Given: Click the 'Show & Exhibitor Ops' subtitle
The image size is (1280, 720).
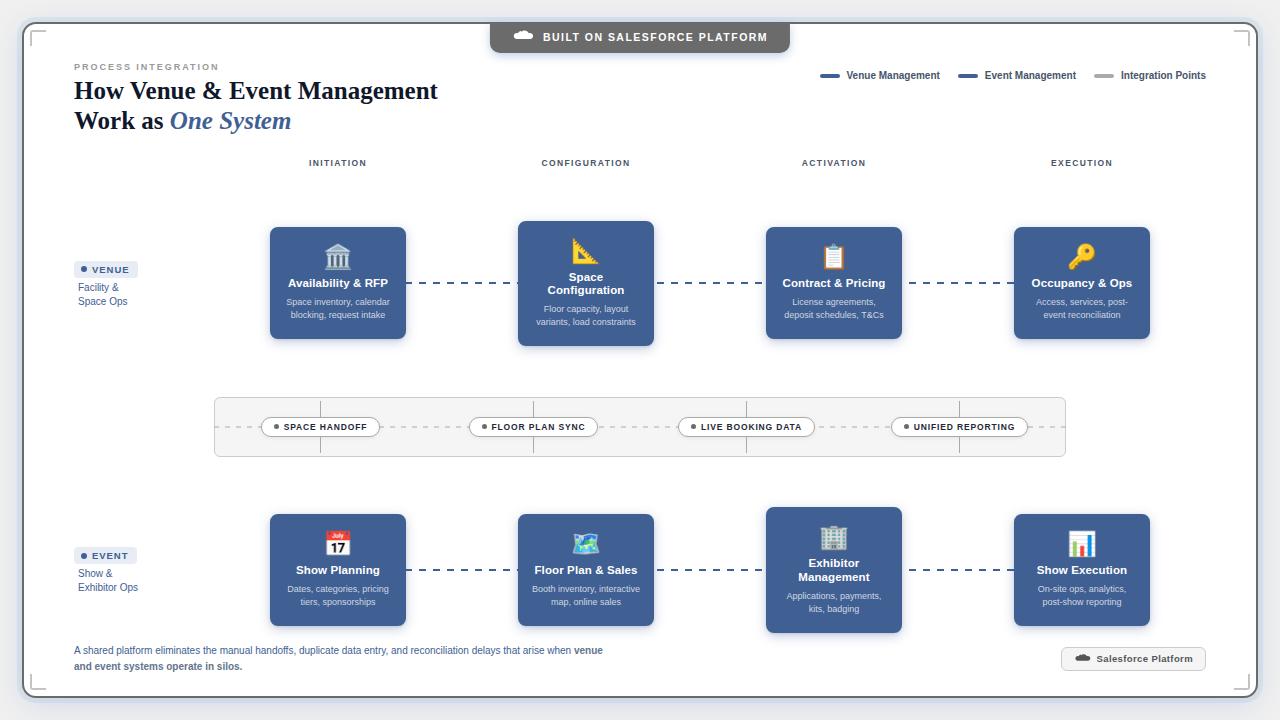Looking at the screenshot, I should click(x=108, y=580).
